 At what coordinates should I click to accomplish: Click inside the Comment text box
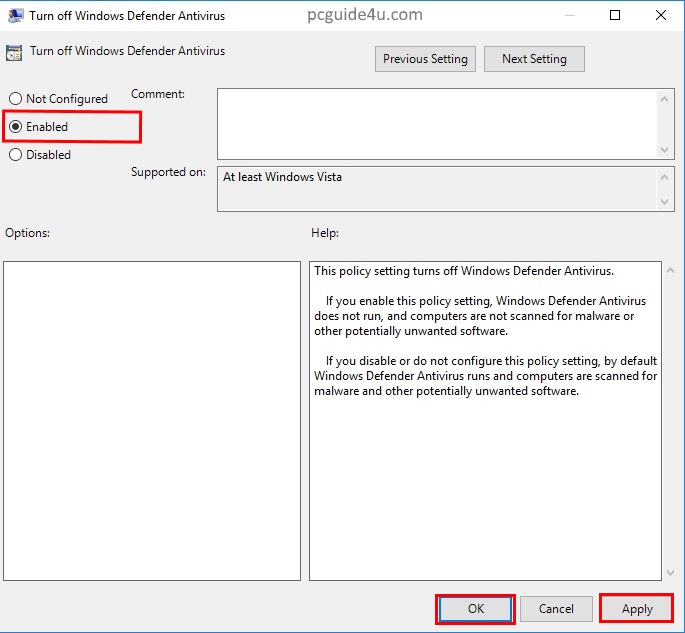pos(436,123)
